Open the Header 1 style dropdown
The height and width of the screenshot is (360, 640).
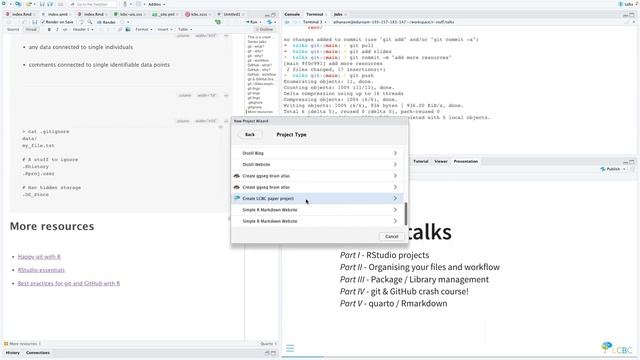[x=83, y=29]
